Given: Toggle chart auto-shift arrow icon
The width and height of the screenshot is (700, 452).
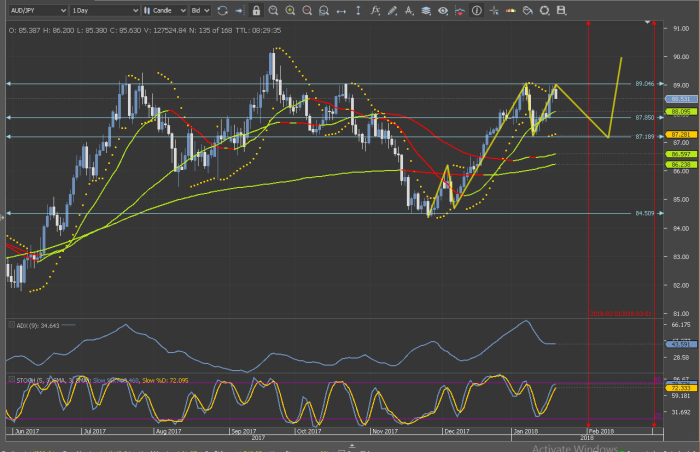Looking at the screenshot, I should 239,10.
